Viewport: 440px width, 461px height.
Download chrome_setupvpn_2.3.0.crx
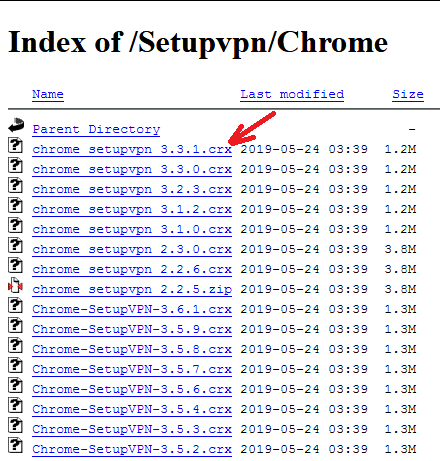[132, 250]
